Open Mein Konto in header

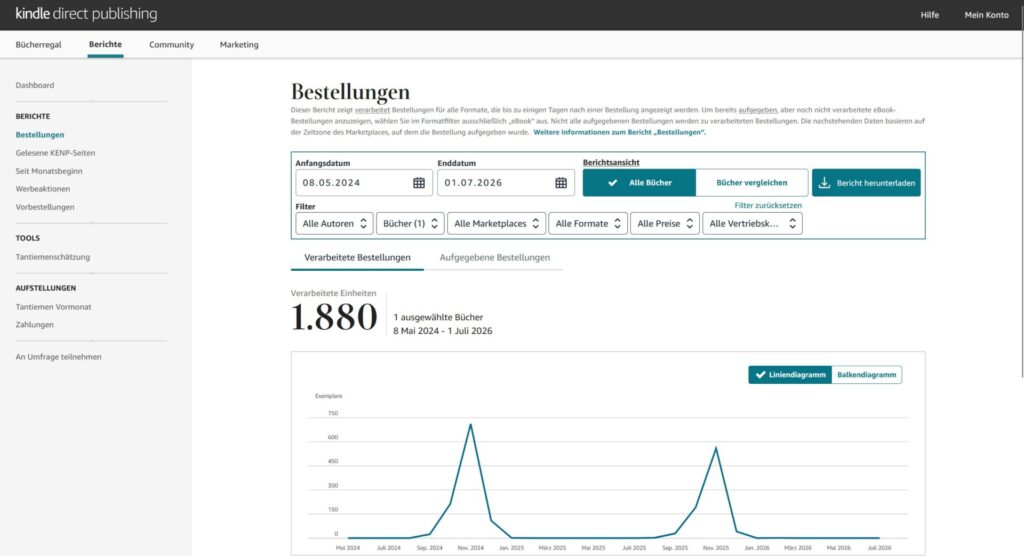tap(986, 15)
